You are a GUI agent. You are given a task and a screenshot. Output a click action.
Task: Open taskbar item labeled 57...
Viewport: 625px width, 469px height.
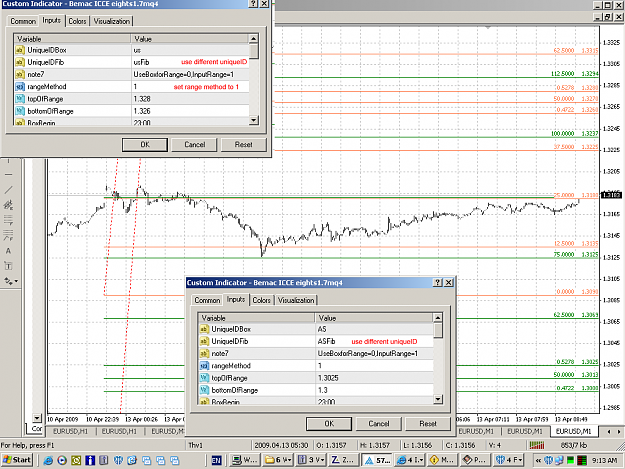coord(377,460)
